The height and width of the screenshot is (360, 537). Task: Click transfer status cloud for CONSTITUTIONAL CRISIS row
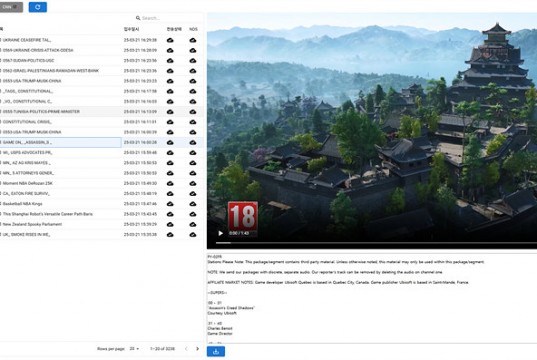coord(170,122)
